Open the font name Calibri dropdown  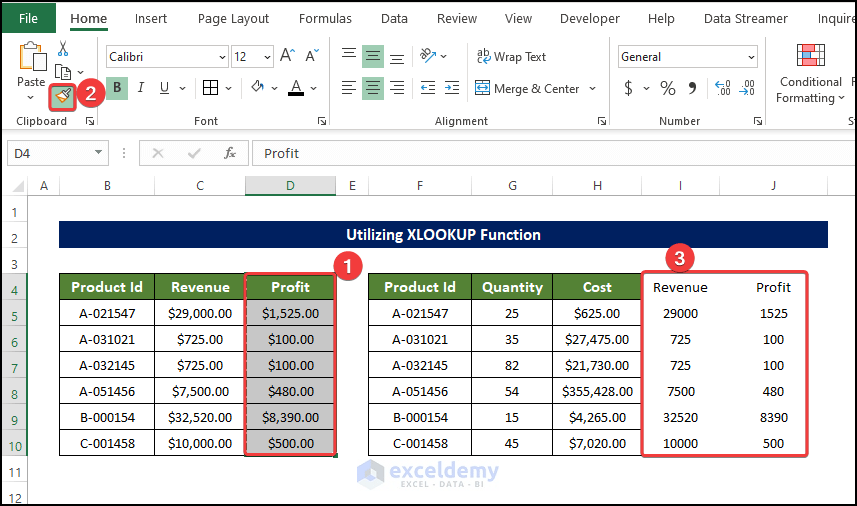tap(222, 57)
